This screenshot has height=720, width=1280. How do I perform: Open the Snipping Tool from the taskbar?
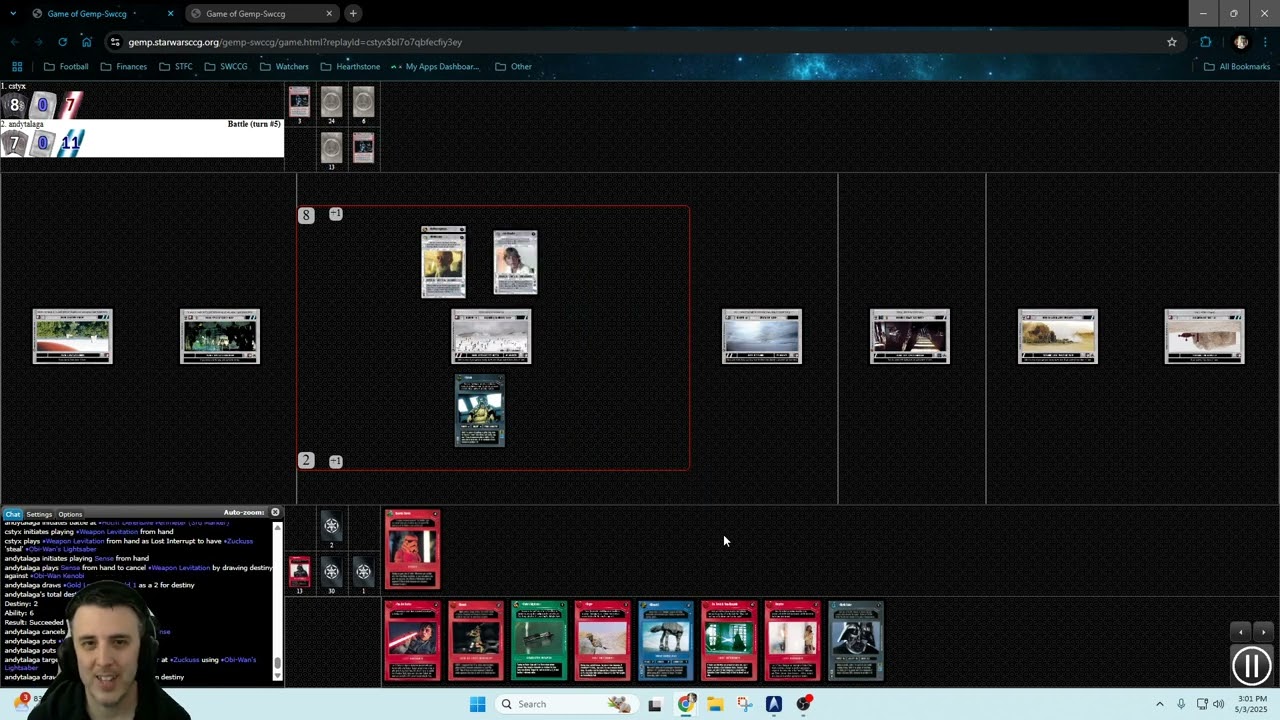[745, 704]
